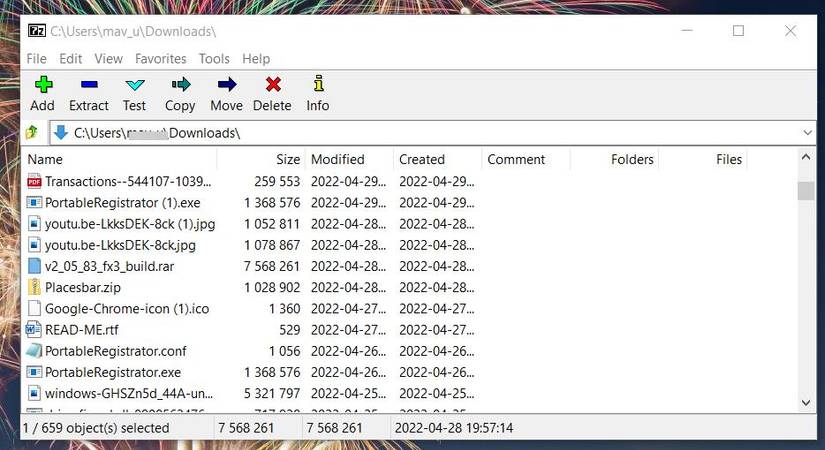Image resolution: width=825 pixels, height=450 pixels.
Task: Click the blue download arrow in path bar
Action: pos(61,133)
